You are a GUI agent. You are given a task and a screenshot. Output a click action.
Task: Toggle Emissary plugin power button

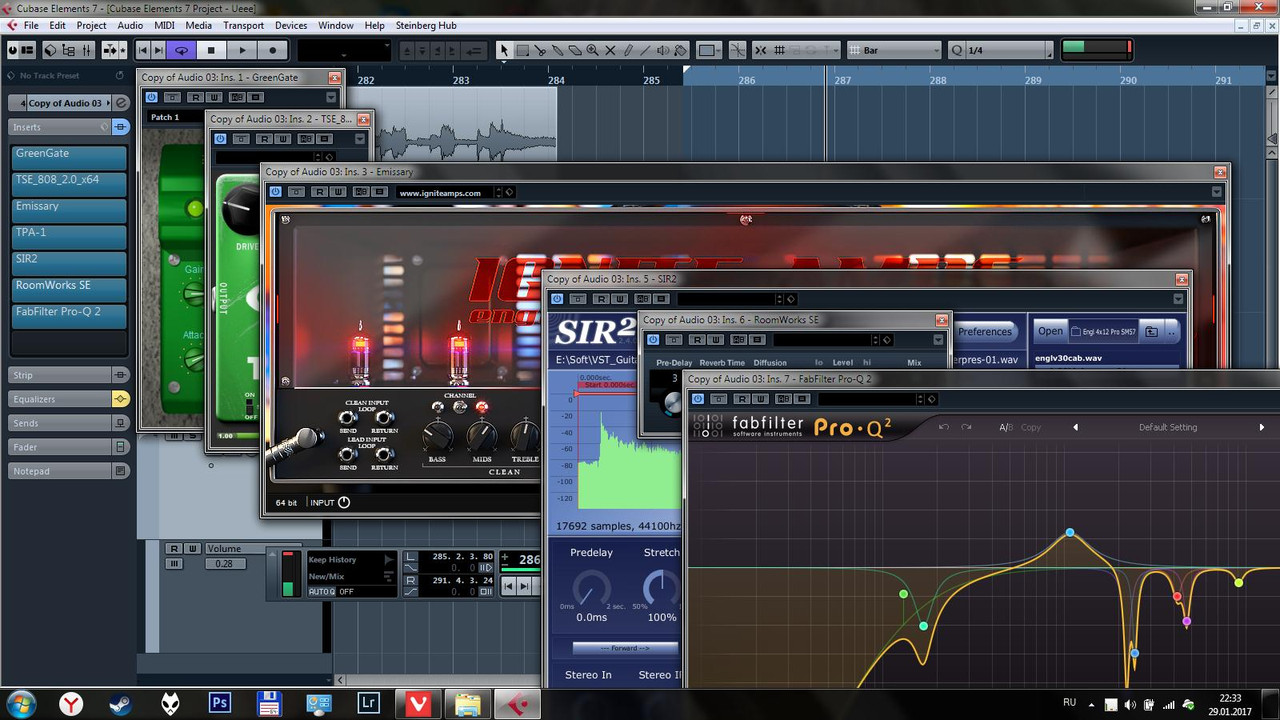pyautogui.click(x=275, y=192)
